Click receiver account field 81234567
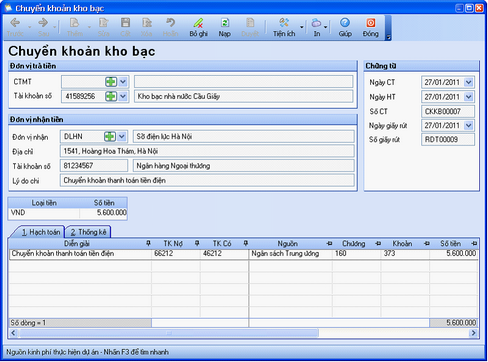488x362 pixels. [94, 166]
